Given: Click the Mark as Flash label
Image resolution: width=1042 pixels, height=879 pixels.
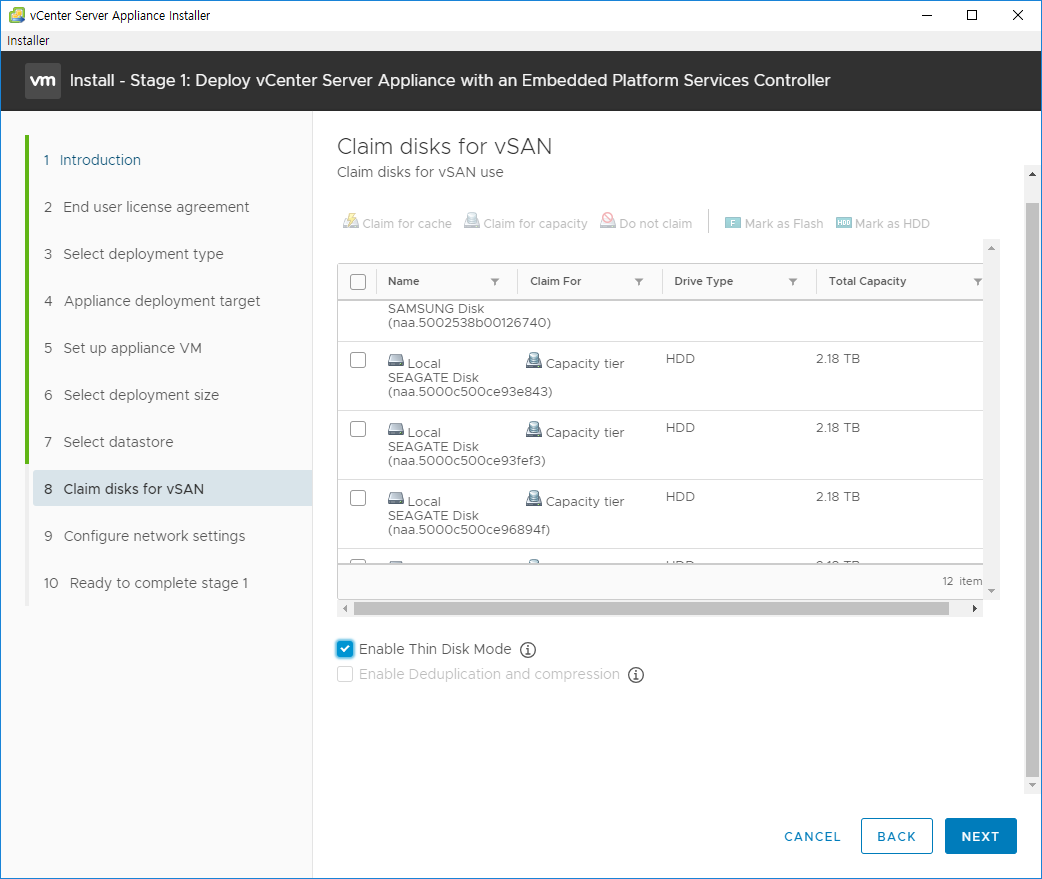Looking at the screenshot, I should (x=783, y=224).
